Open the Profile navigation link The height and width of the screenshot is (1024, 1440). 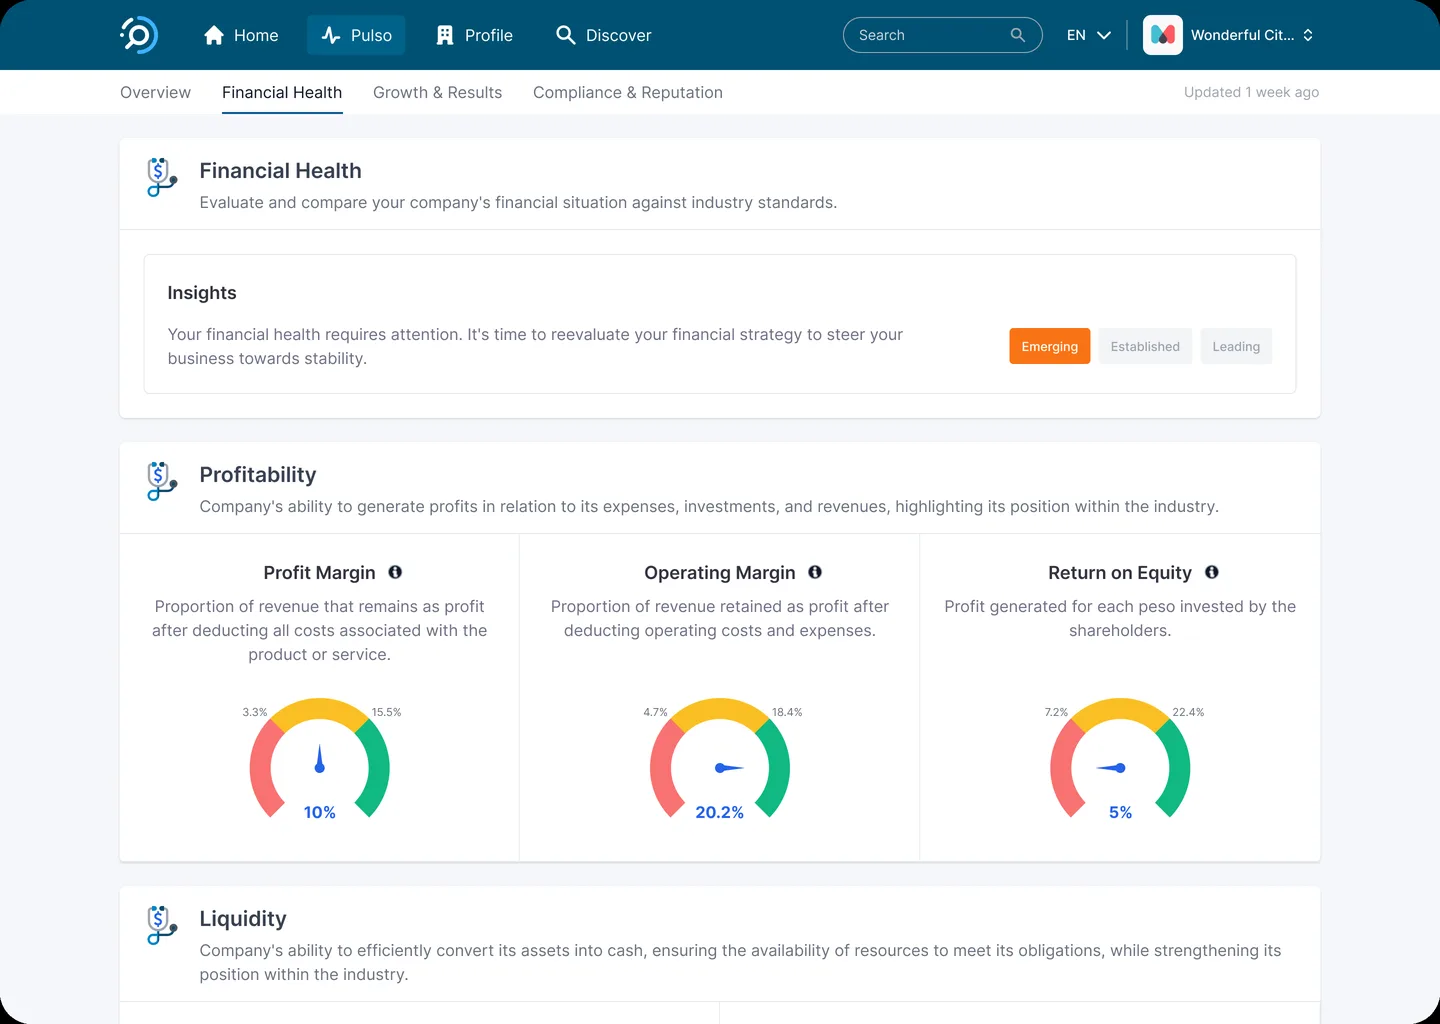(x=475, y=35)
